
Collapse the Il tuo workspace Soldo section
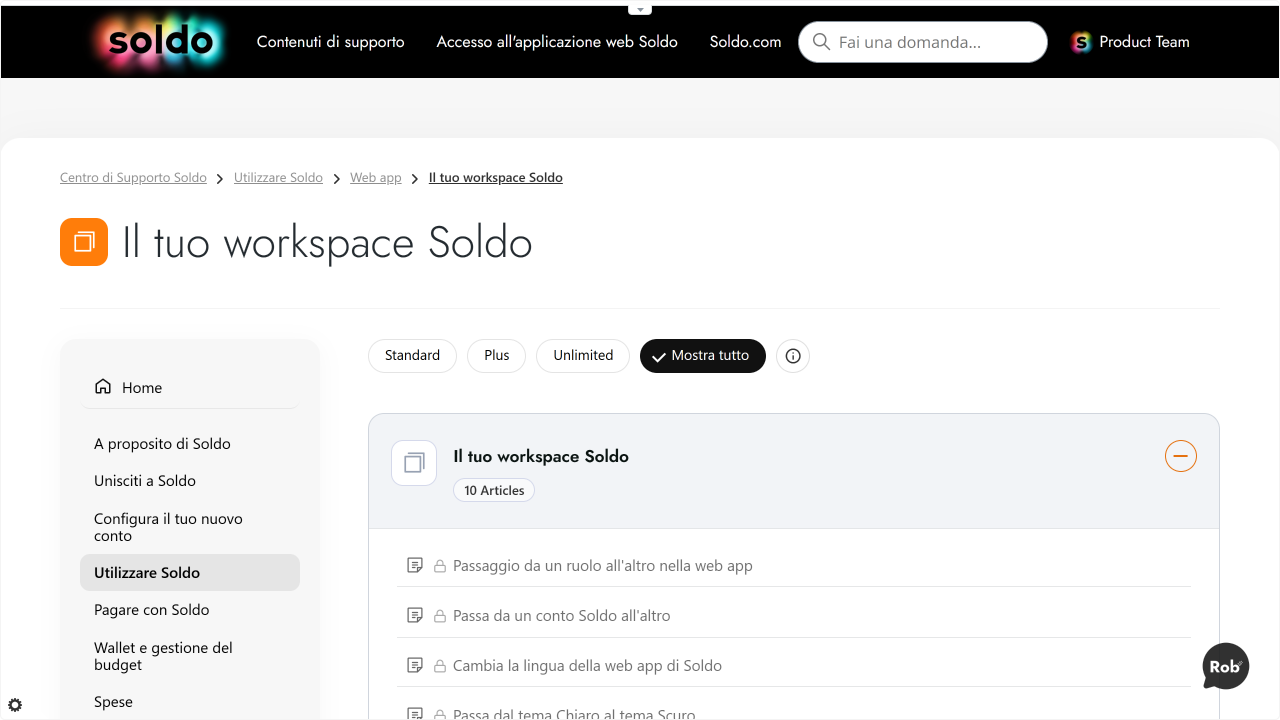[1181, 456]
